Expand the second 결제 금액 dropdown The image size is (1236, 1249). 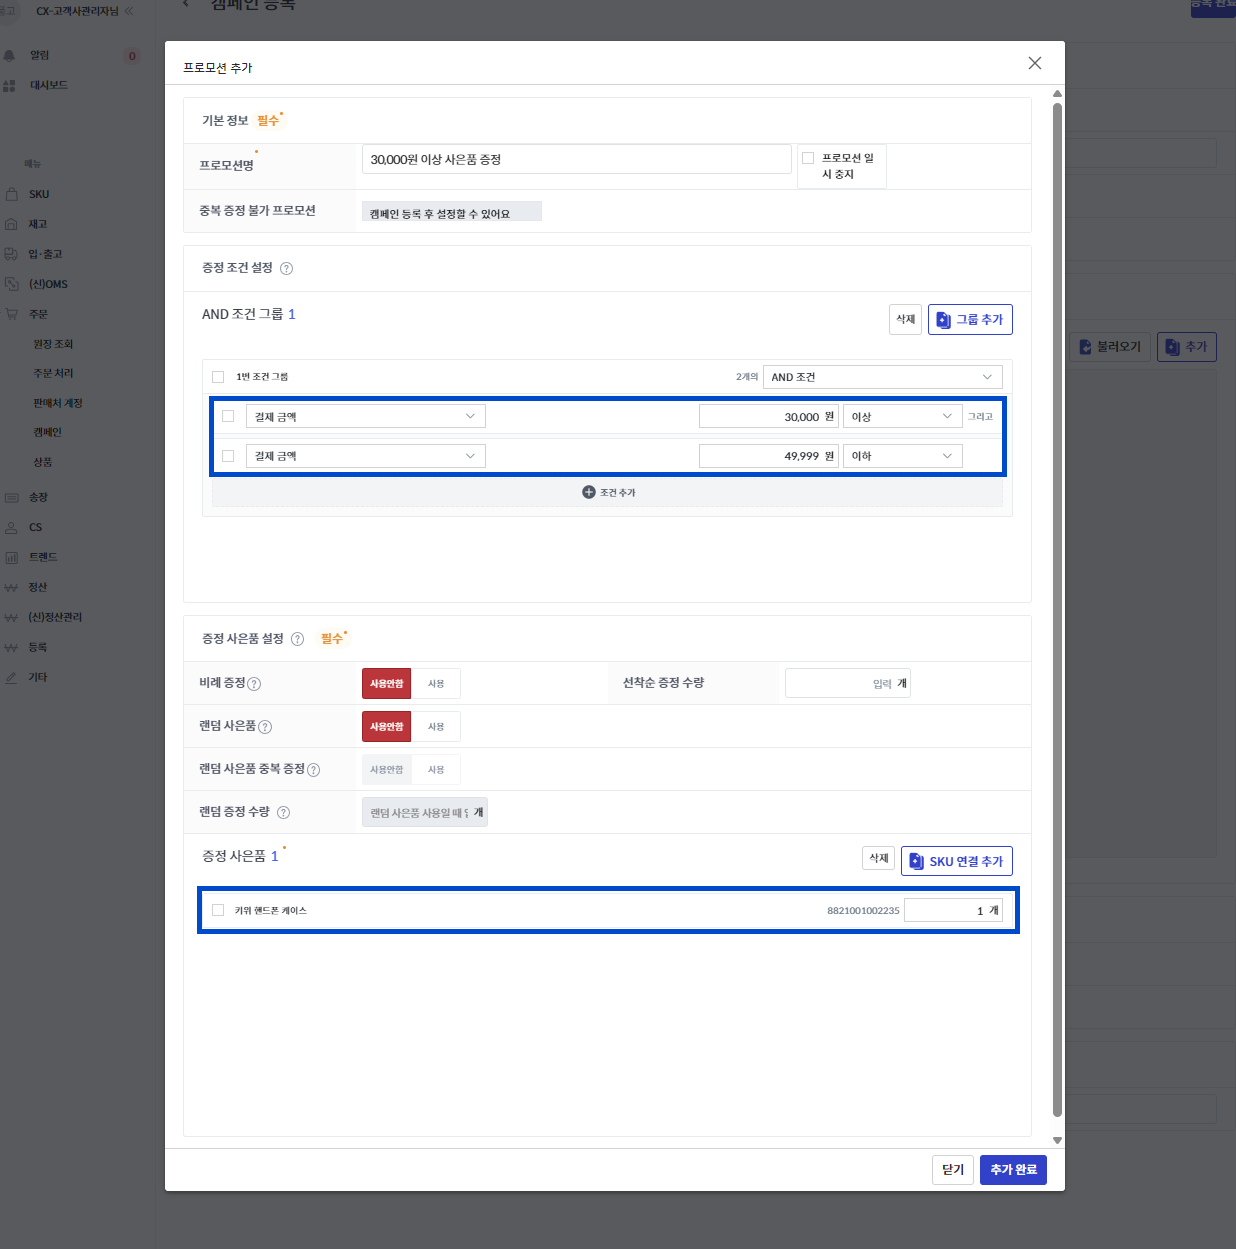tap(365, 456)
